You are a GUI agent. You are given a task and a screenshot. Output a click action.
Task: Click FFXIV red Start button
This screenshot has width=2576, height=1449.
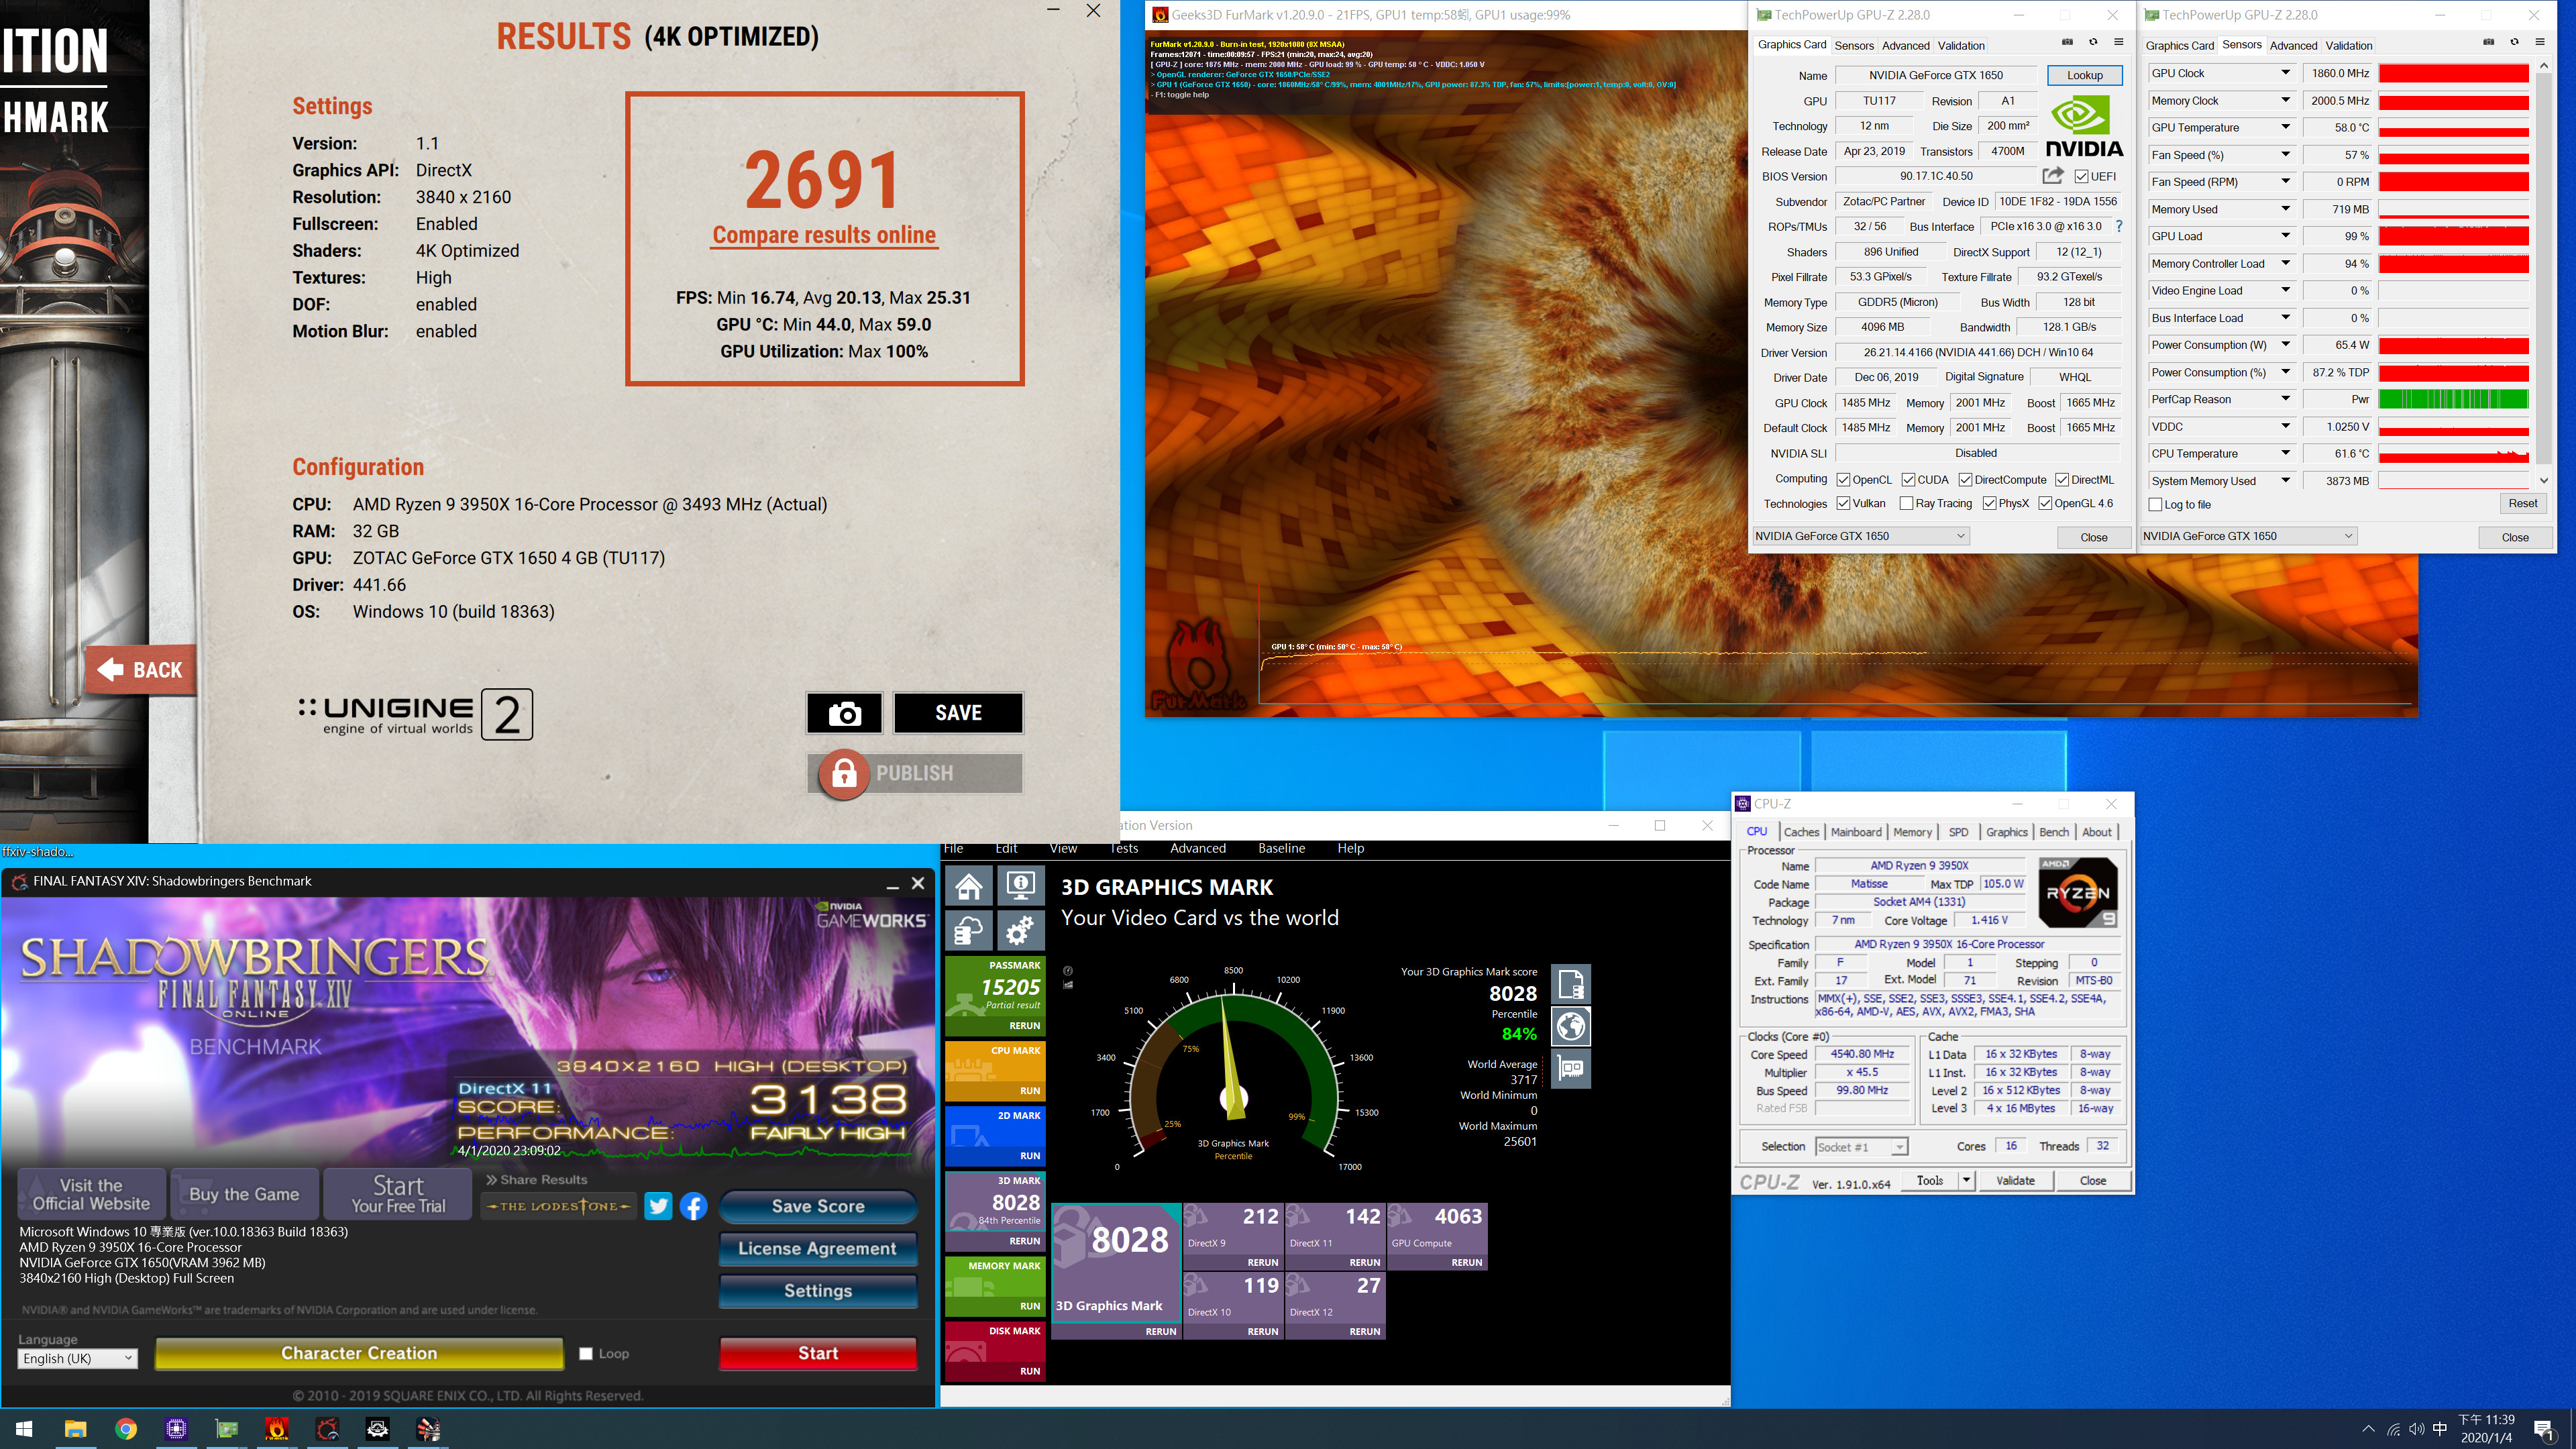coord(818,1353)
